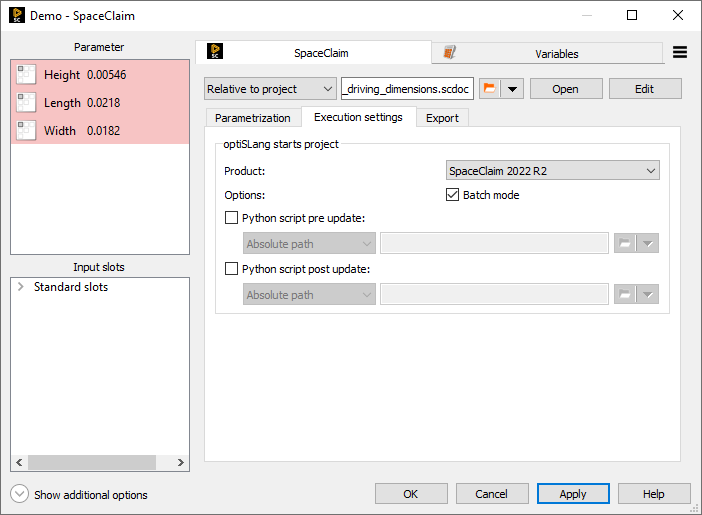Viewport: 702px width, 515px height.
Task: Open the hamburger menu icon
Action: pos(680,52)
